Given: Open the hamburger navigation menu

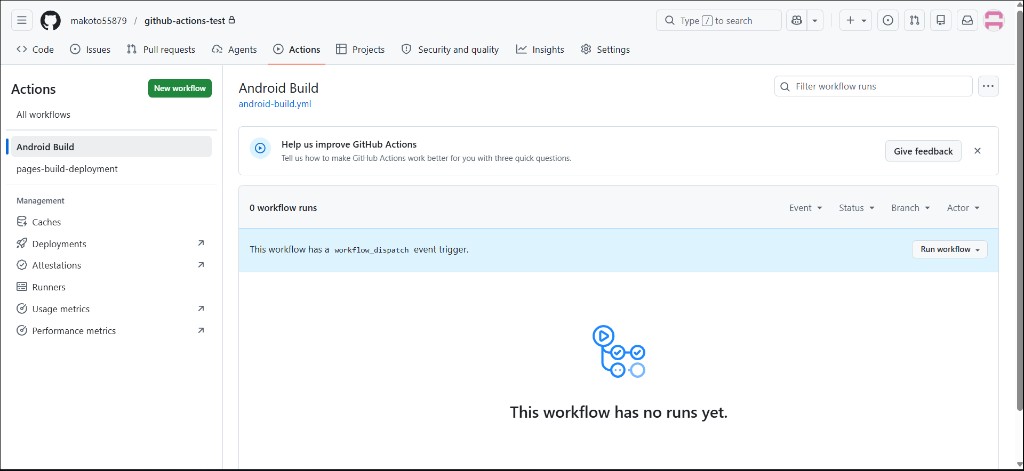Looking at the screenshot, I should click(x=22, y=21).
